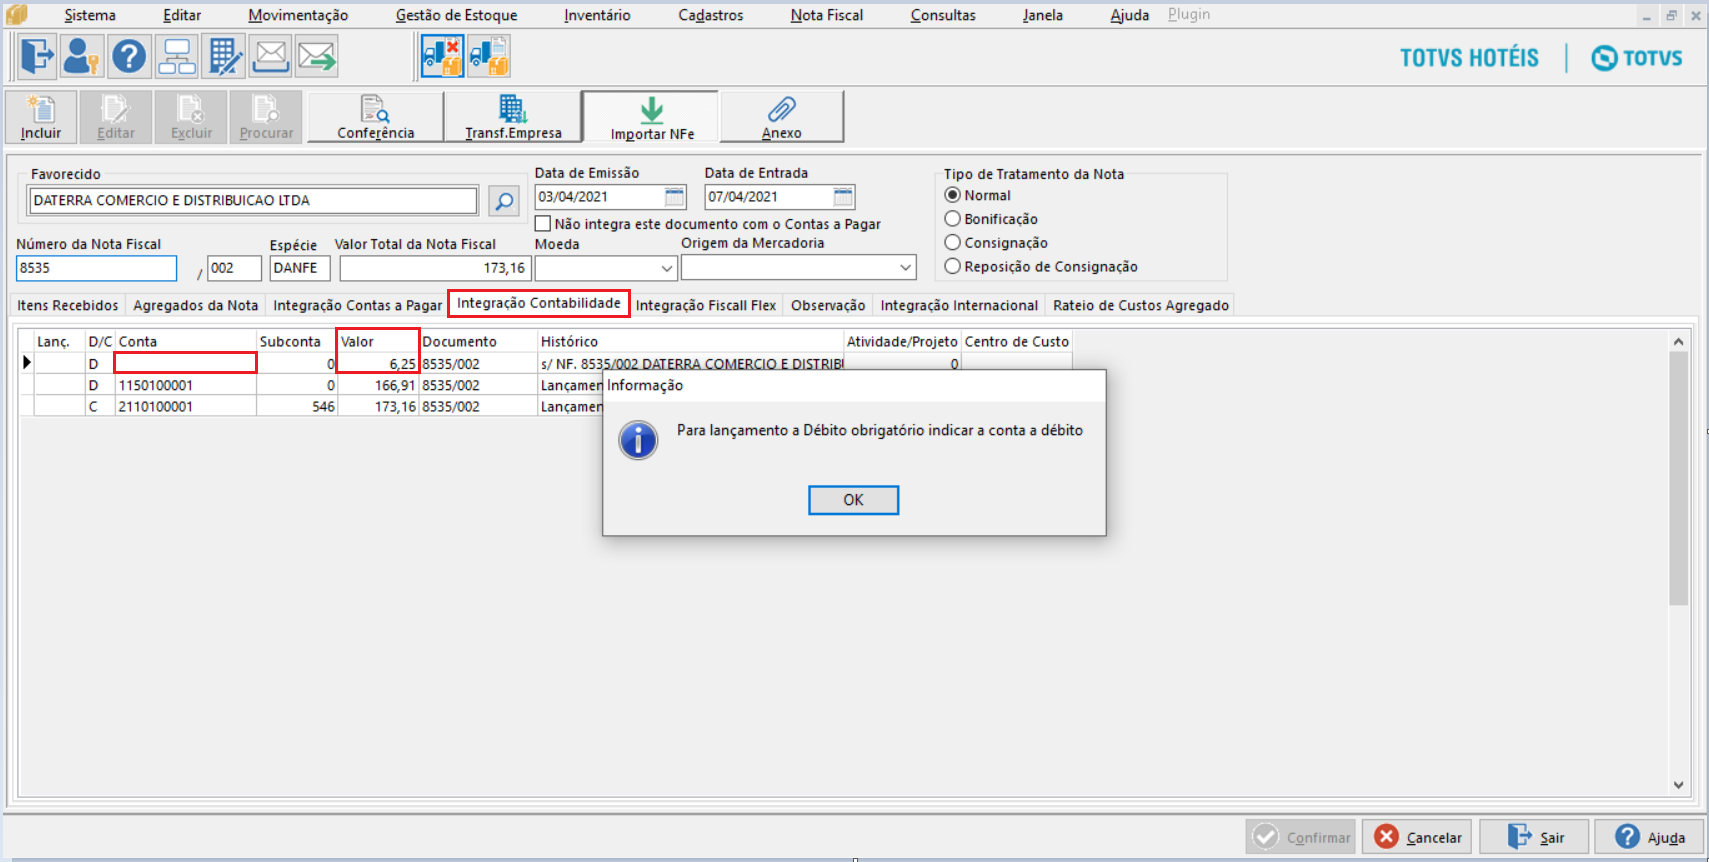Image resolution: width=1709 pixels, height=862 pixels.
Task: Open the Data de Entrada calendar picker
Action: [844, 197]
